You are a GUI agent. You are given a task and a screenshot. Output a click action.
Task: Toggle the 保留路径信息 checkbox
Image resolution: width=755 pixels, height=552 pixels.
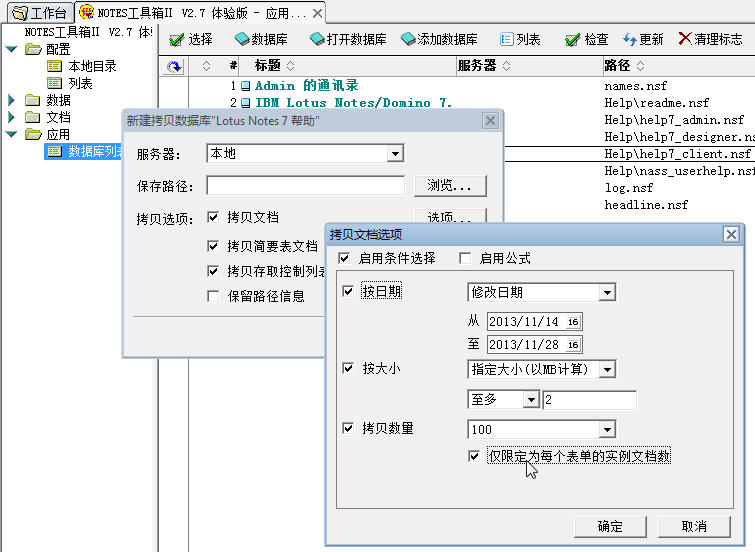tap(212, 296)
